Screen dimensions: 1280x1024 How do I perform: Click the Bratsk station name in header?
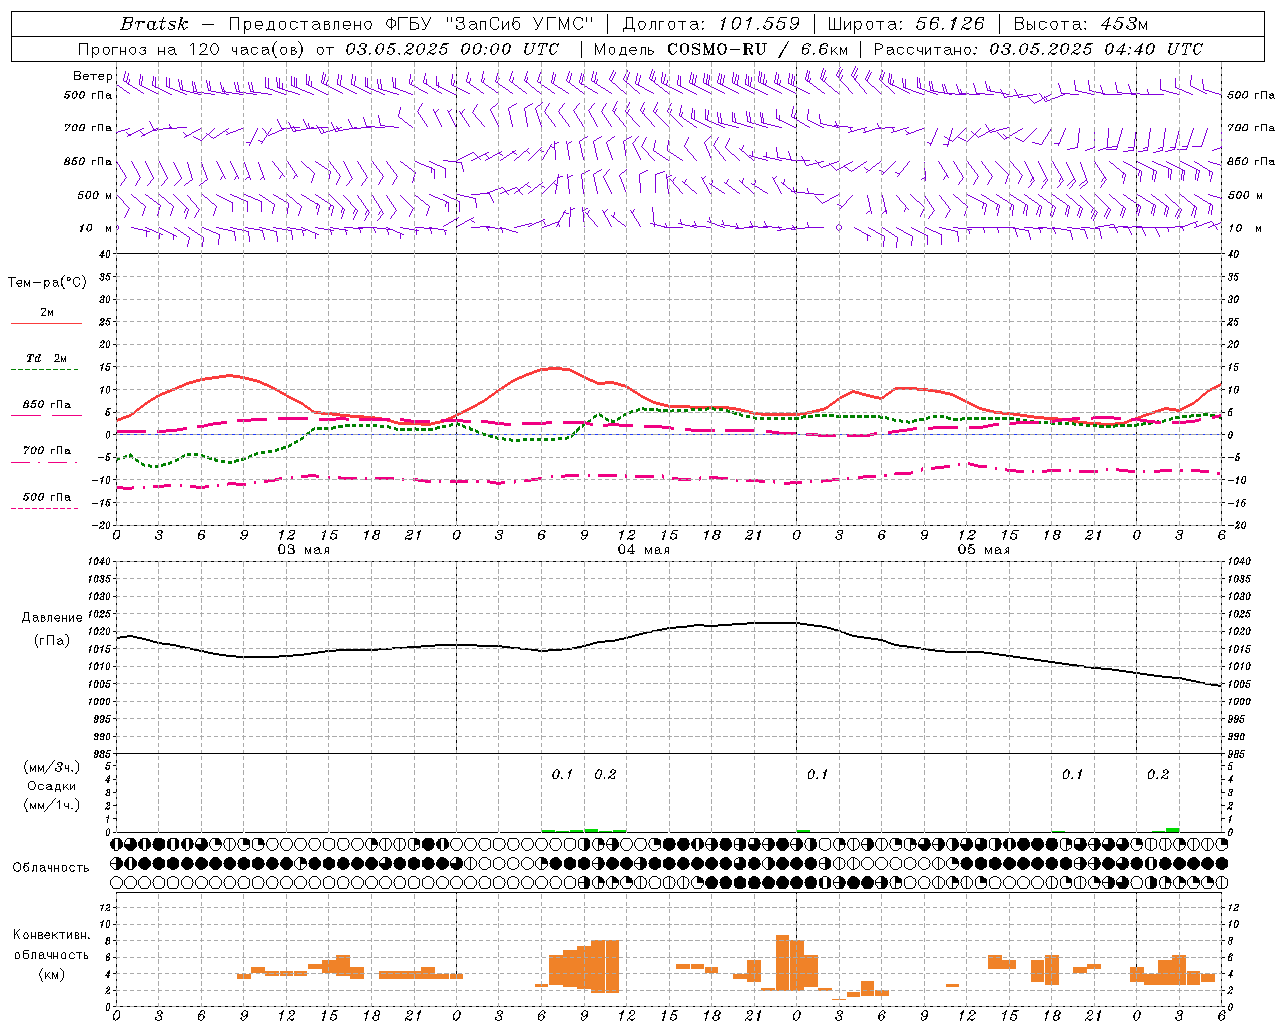pyautogui.click(x=154, y=24)
